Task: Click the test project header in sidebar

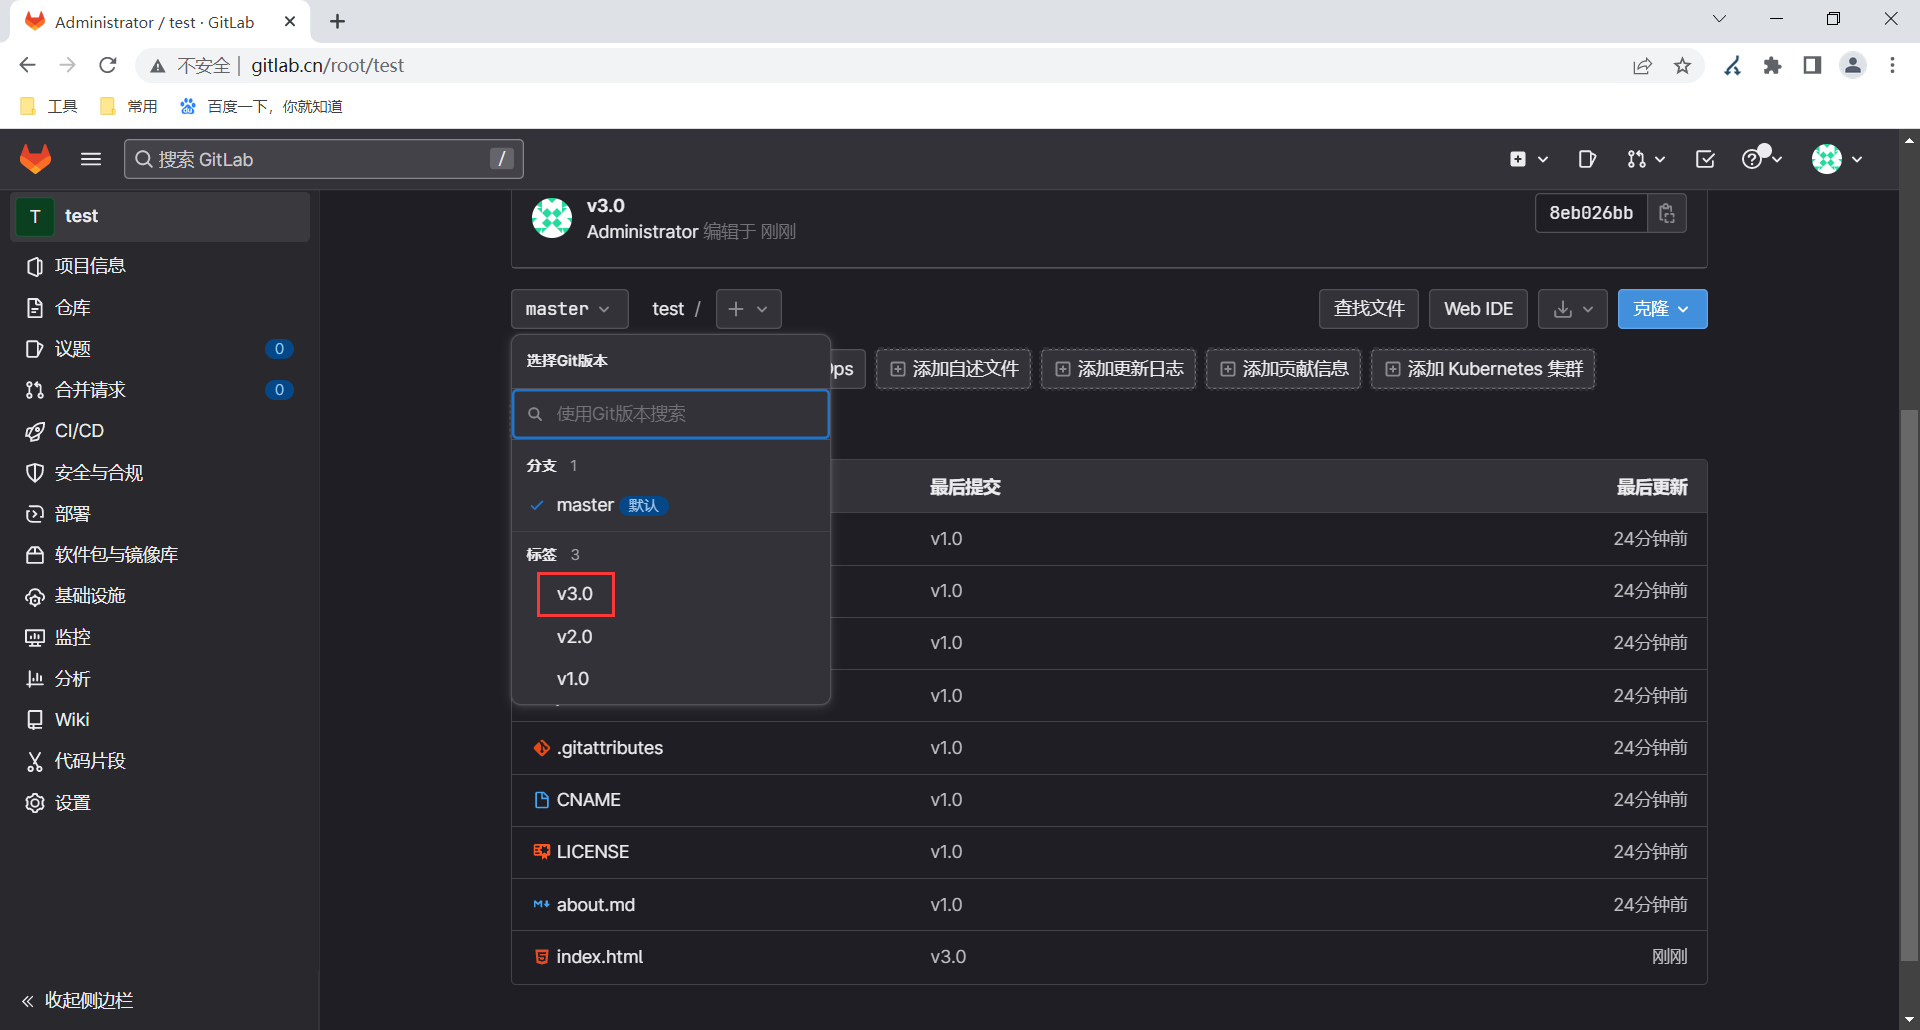Action: tap(160, 216)
